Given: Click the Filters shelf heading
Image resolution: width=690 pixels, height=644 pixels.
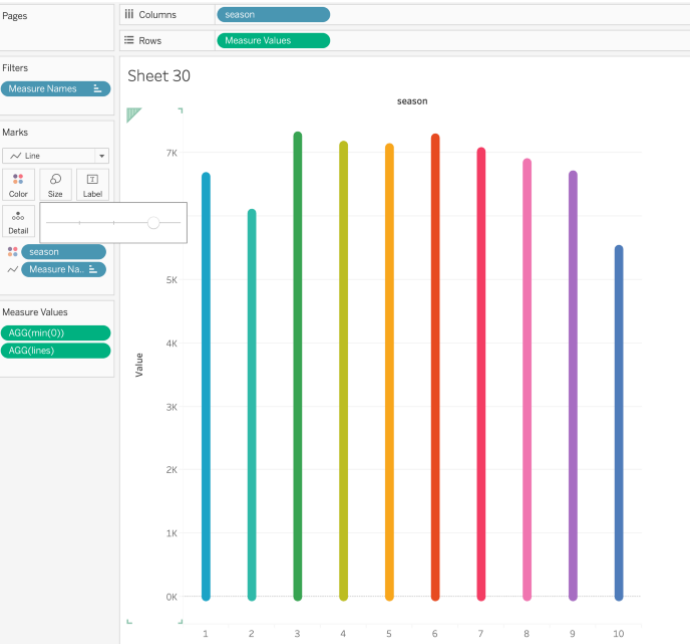Looking at the screenshot, I should point(15,68).
